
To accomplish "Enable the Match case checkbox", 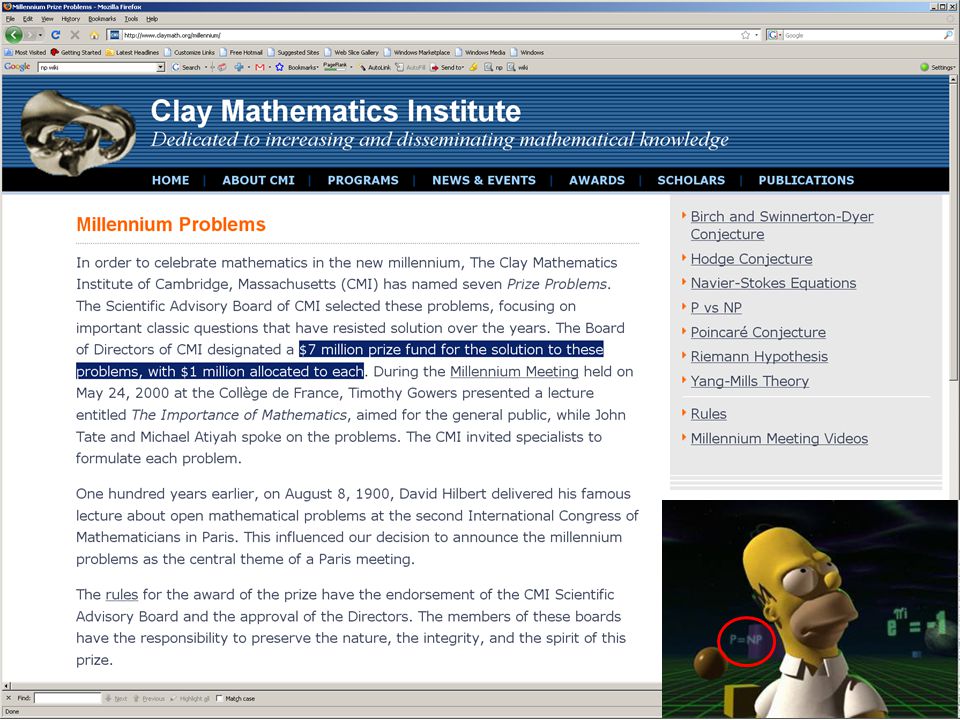I will point(219,698).
